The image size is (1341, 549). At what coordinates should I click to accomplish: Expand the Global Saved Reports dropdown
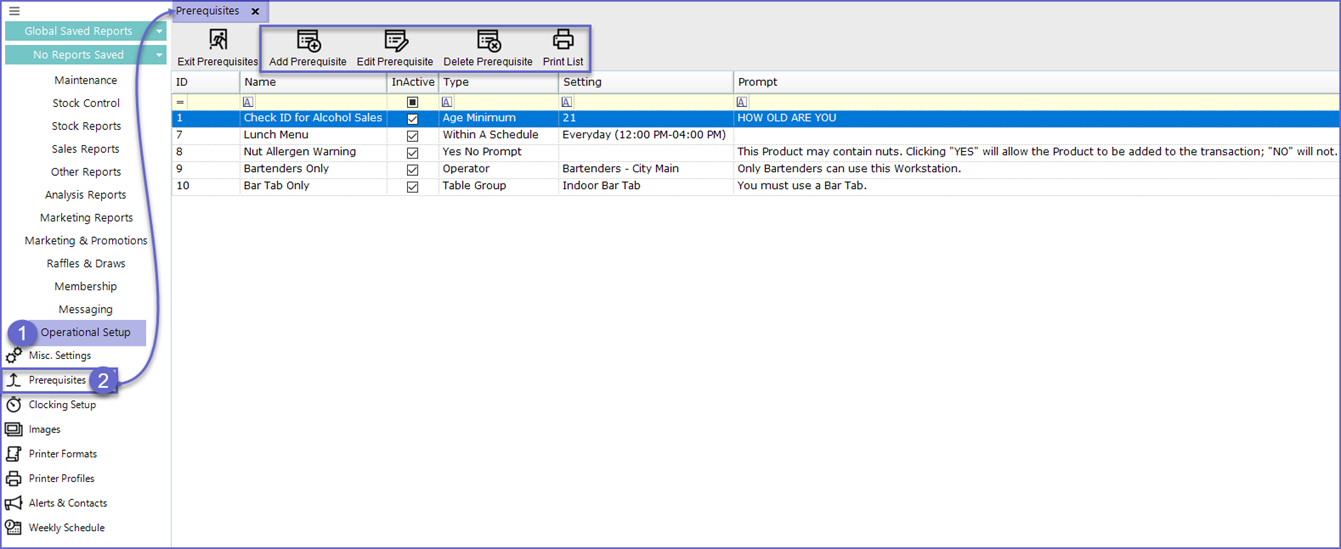[x=159, y=31]
